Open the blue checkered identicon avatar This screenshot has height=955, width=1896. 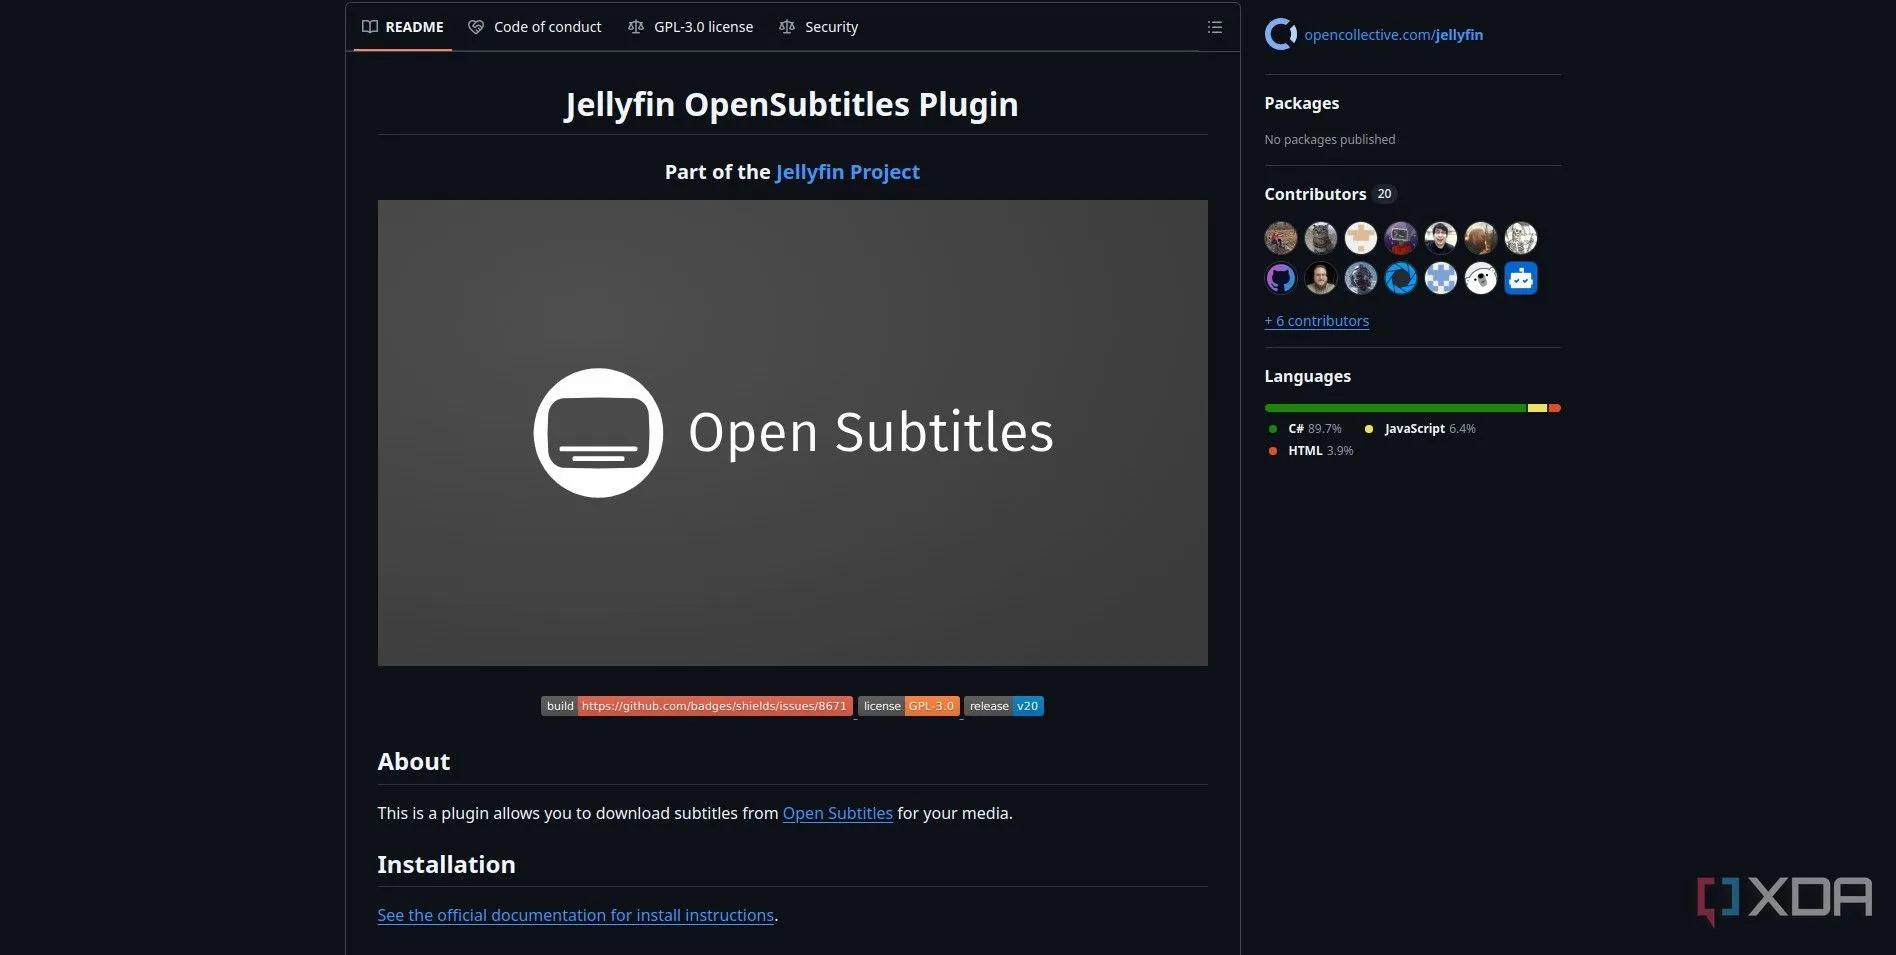coord(1440,278)
